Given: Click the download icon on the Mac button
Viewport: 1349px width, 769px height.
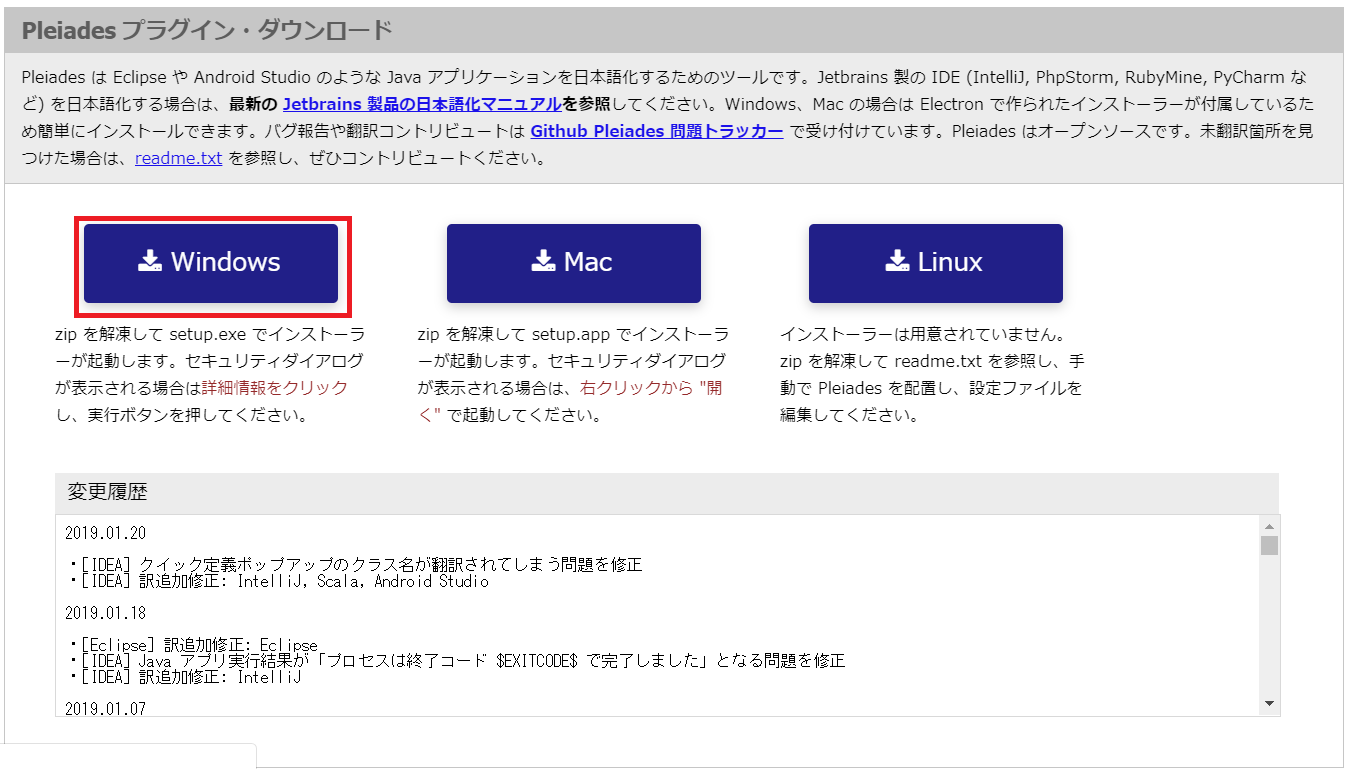Looking at the screenshot, I should pyautogui.click(x=541, y=261).
